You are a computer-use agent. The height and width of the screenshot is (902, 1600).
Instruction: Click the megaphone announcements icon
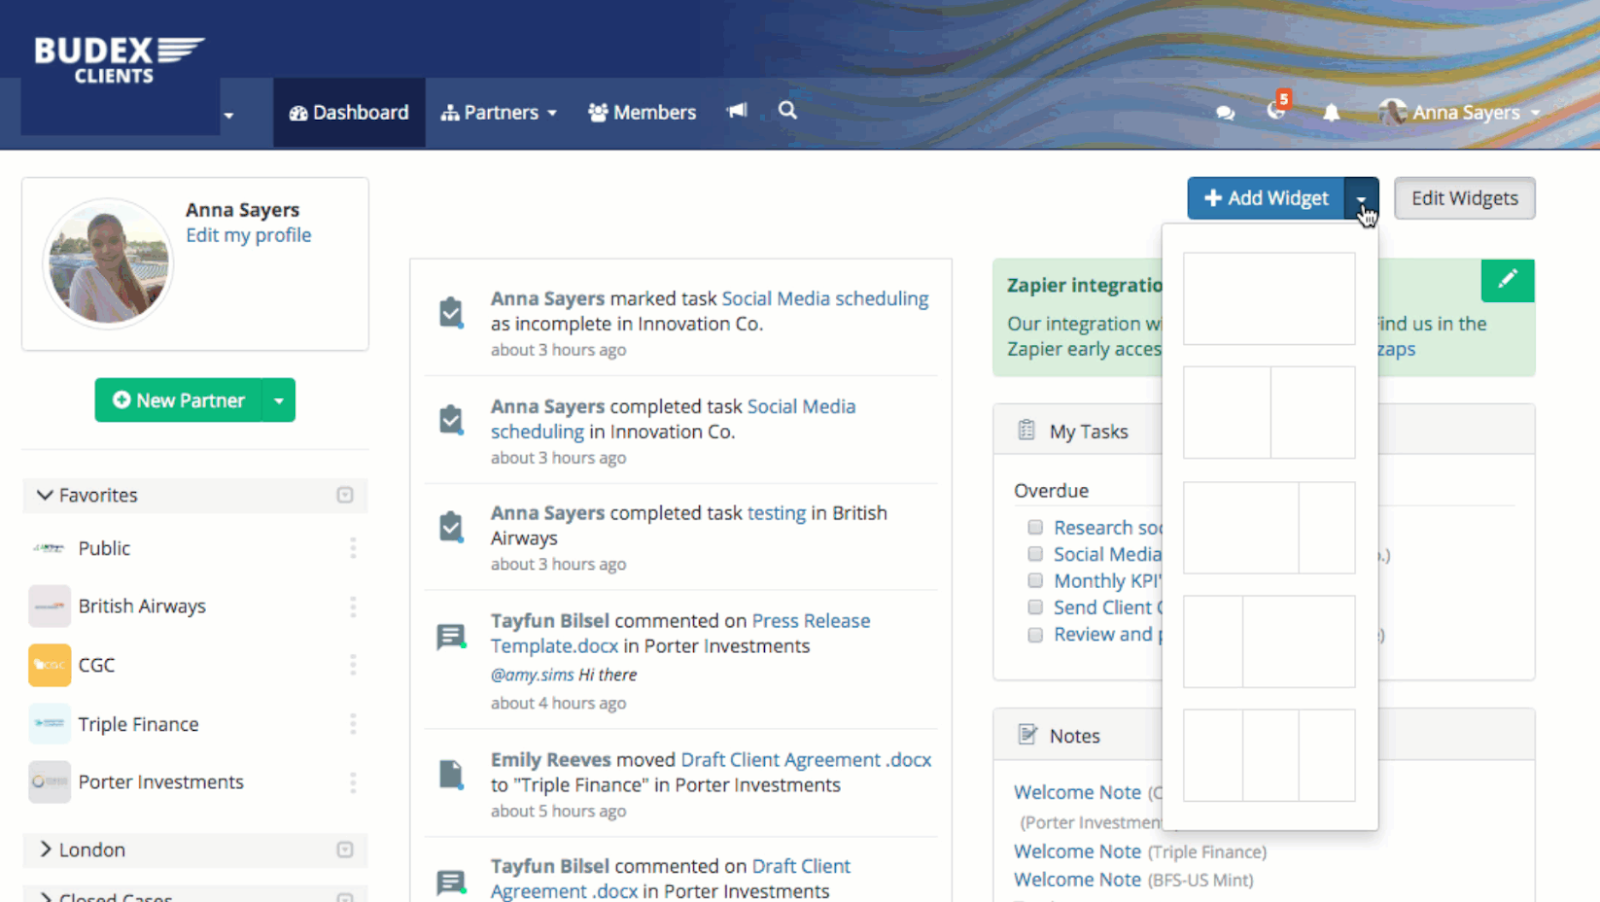737,111
